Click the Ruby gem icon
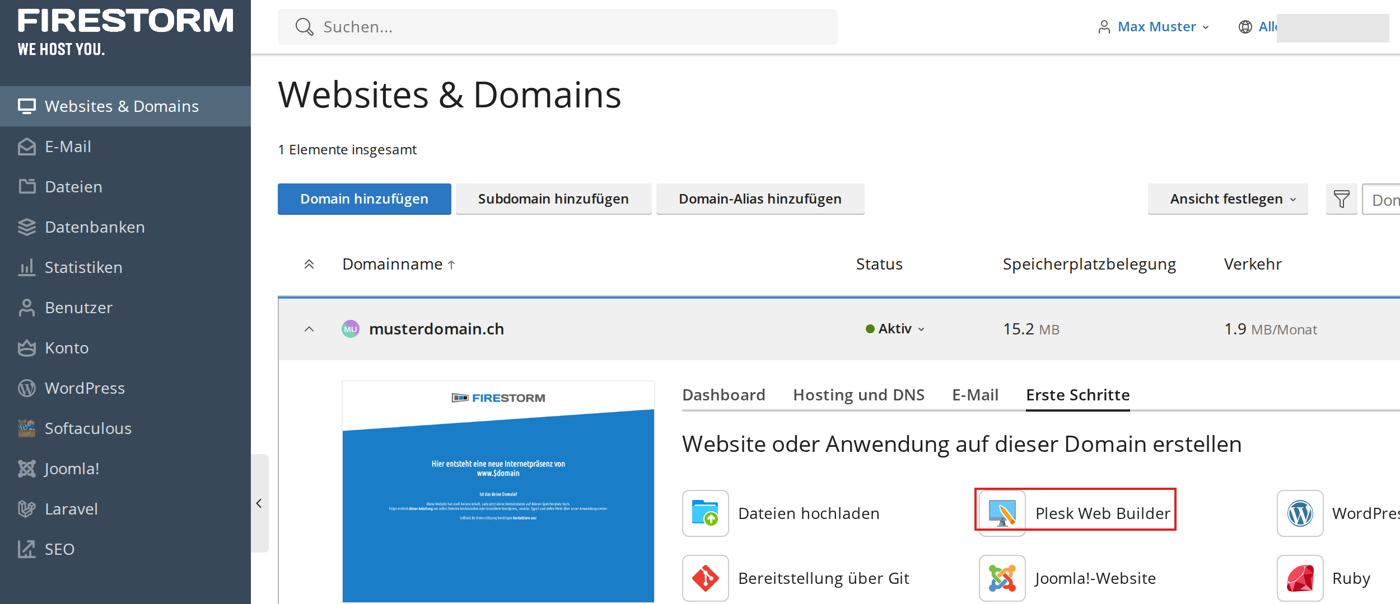Screen dimensions: 1400x604 [x=1300, y=578]
